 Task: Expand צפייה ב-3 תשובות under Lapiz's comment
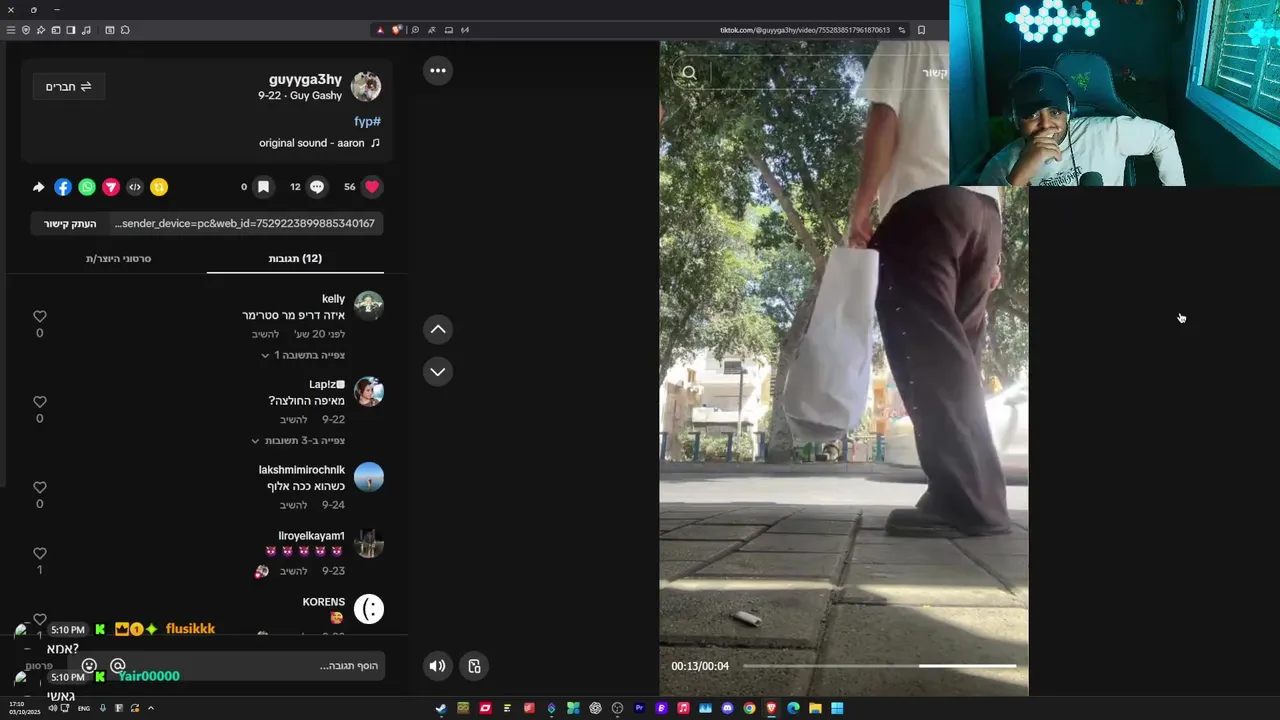[298, 441]
